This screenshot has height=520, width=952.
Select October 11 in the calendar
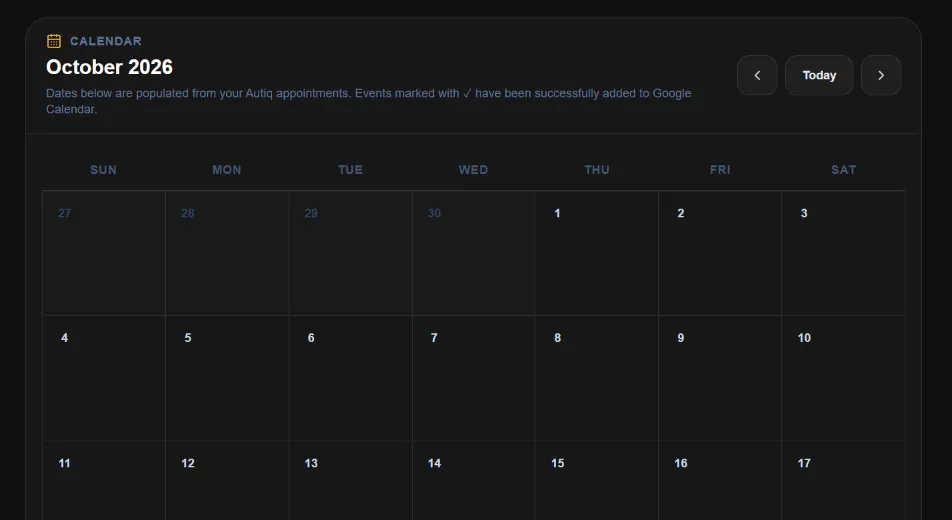pos(104,481)
